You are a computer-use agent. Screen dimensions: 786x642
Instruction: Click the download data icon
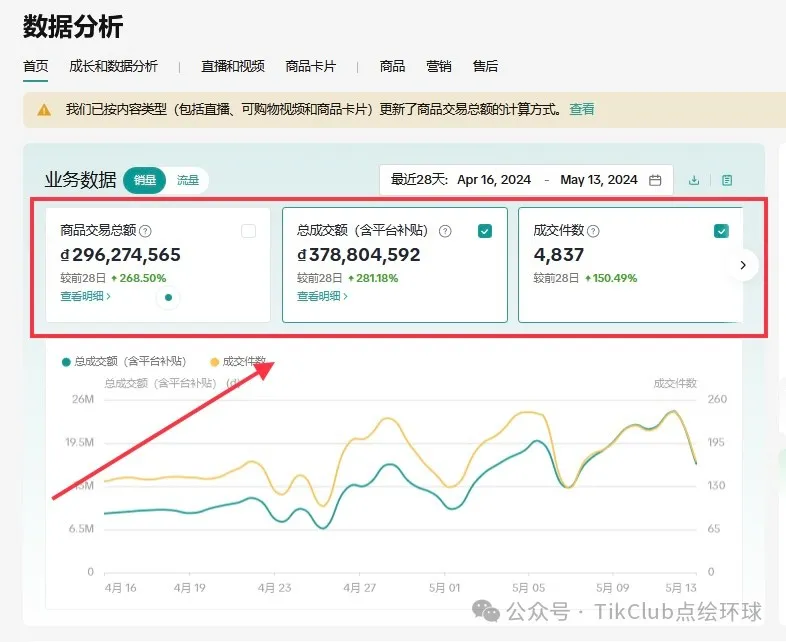point(694,181)
